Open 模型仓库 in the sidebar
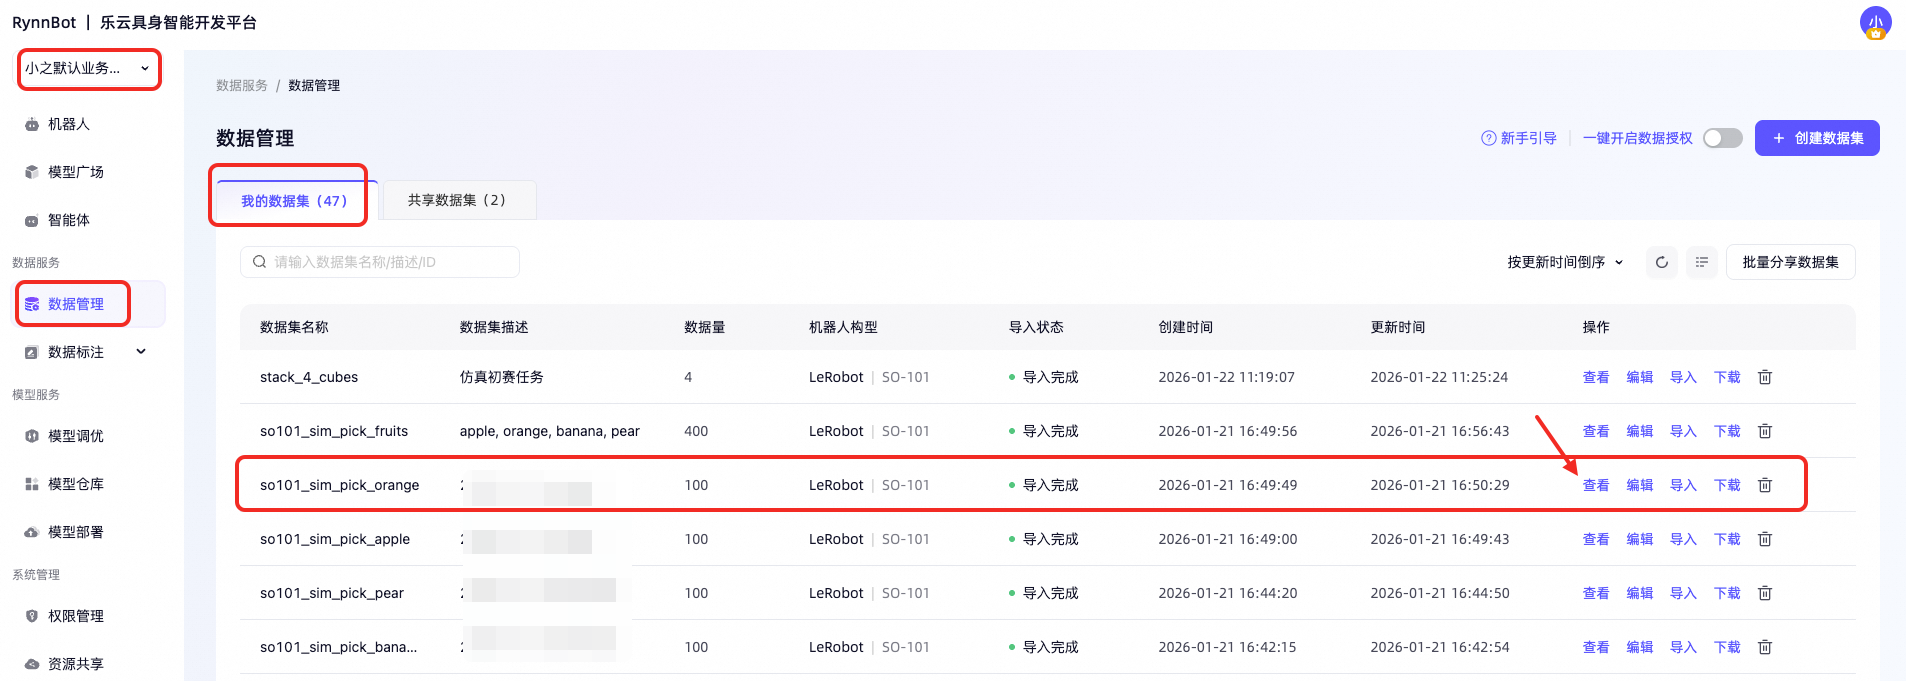Viewport: 1906px width, 681px height. point(75,484)
